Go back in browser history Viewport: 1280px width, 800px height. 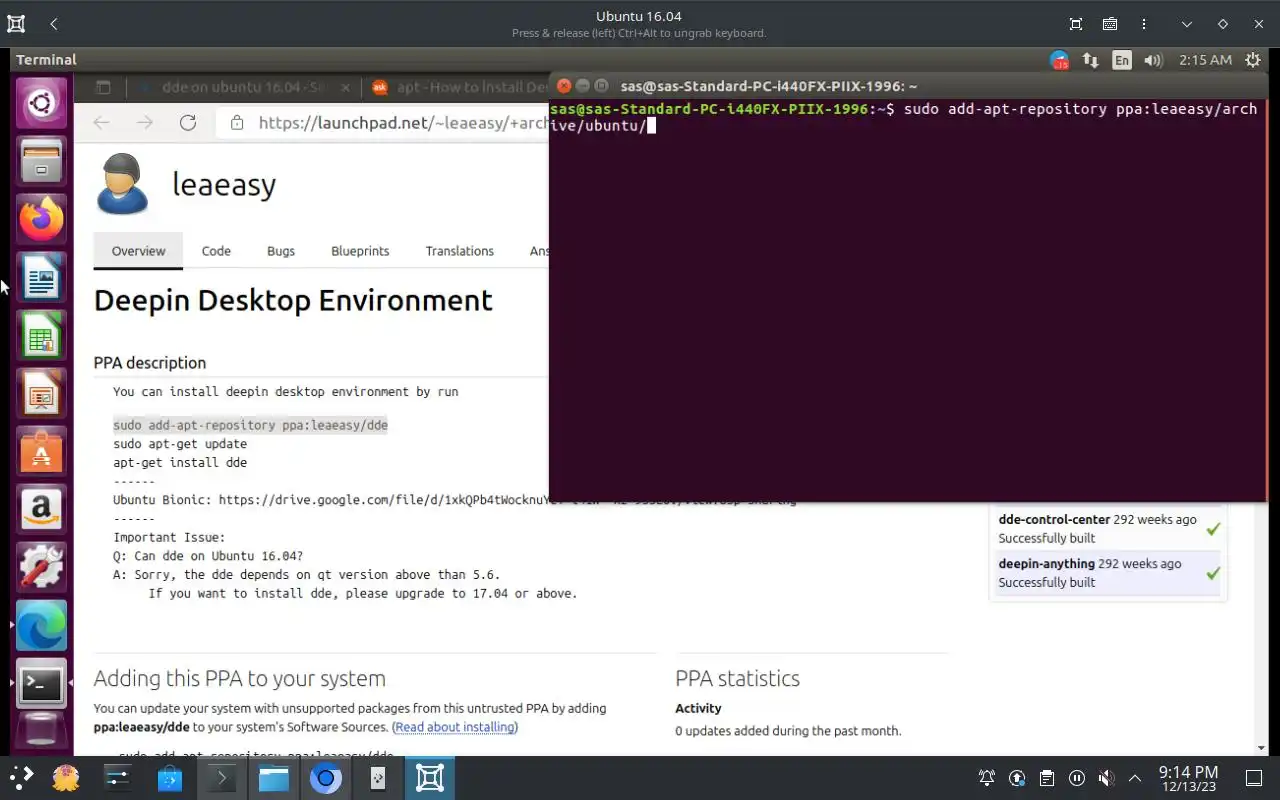pos(101,123)
